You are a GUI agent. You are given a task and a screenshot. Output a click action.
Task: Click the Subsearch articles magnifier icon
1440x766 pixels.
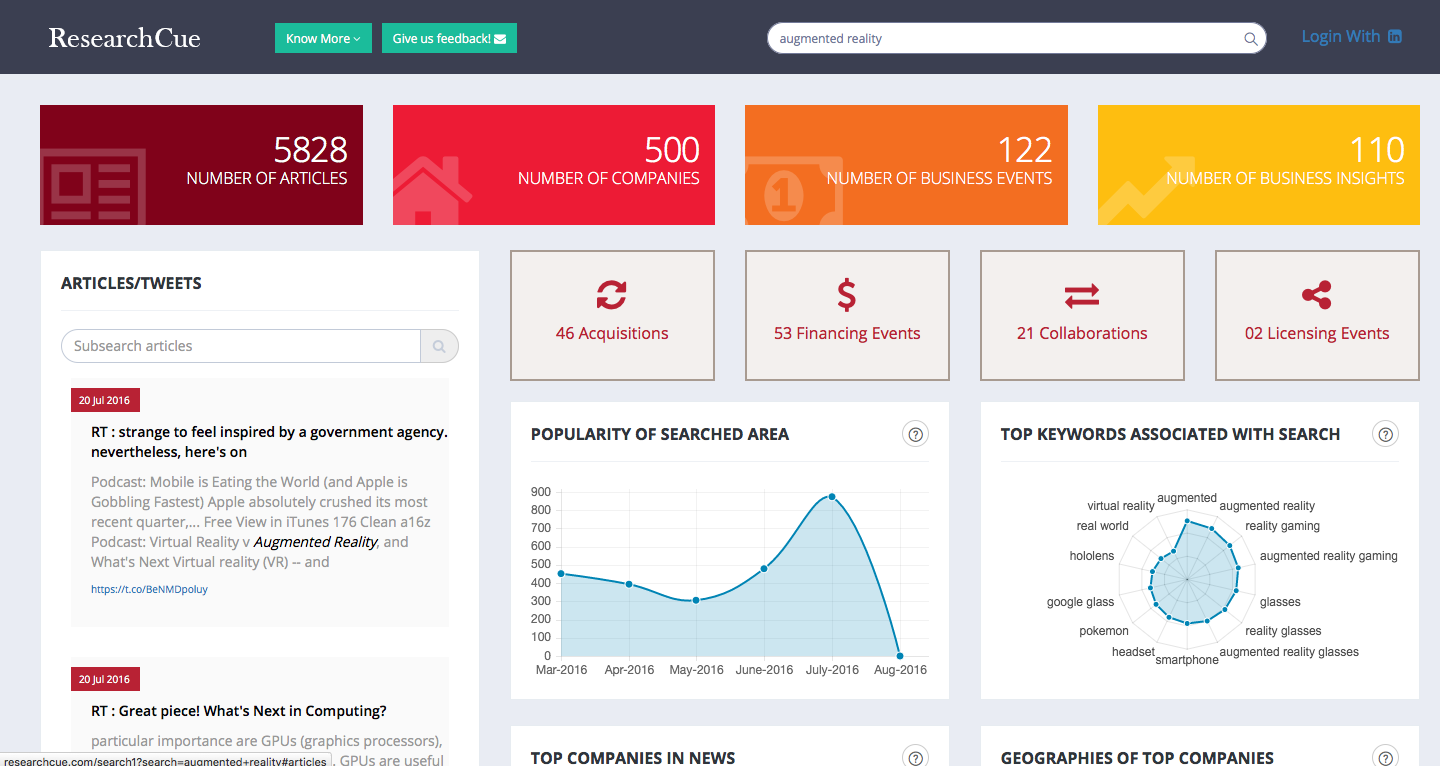pos(439,346)
